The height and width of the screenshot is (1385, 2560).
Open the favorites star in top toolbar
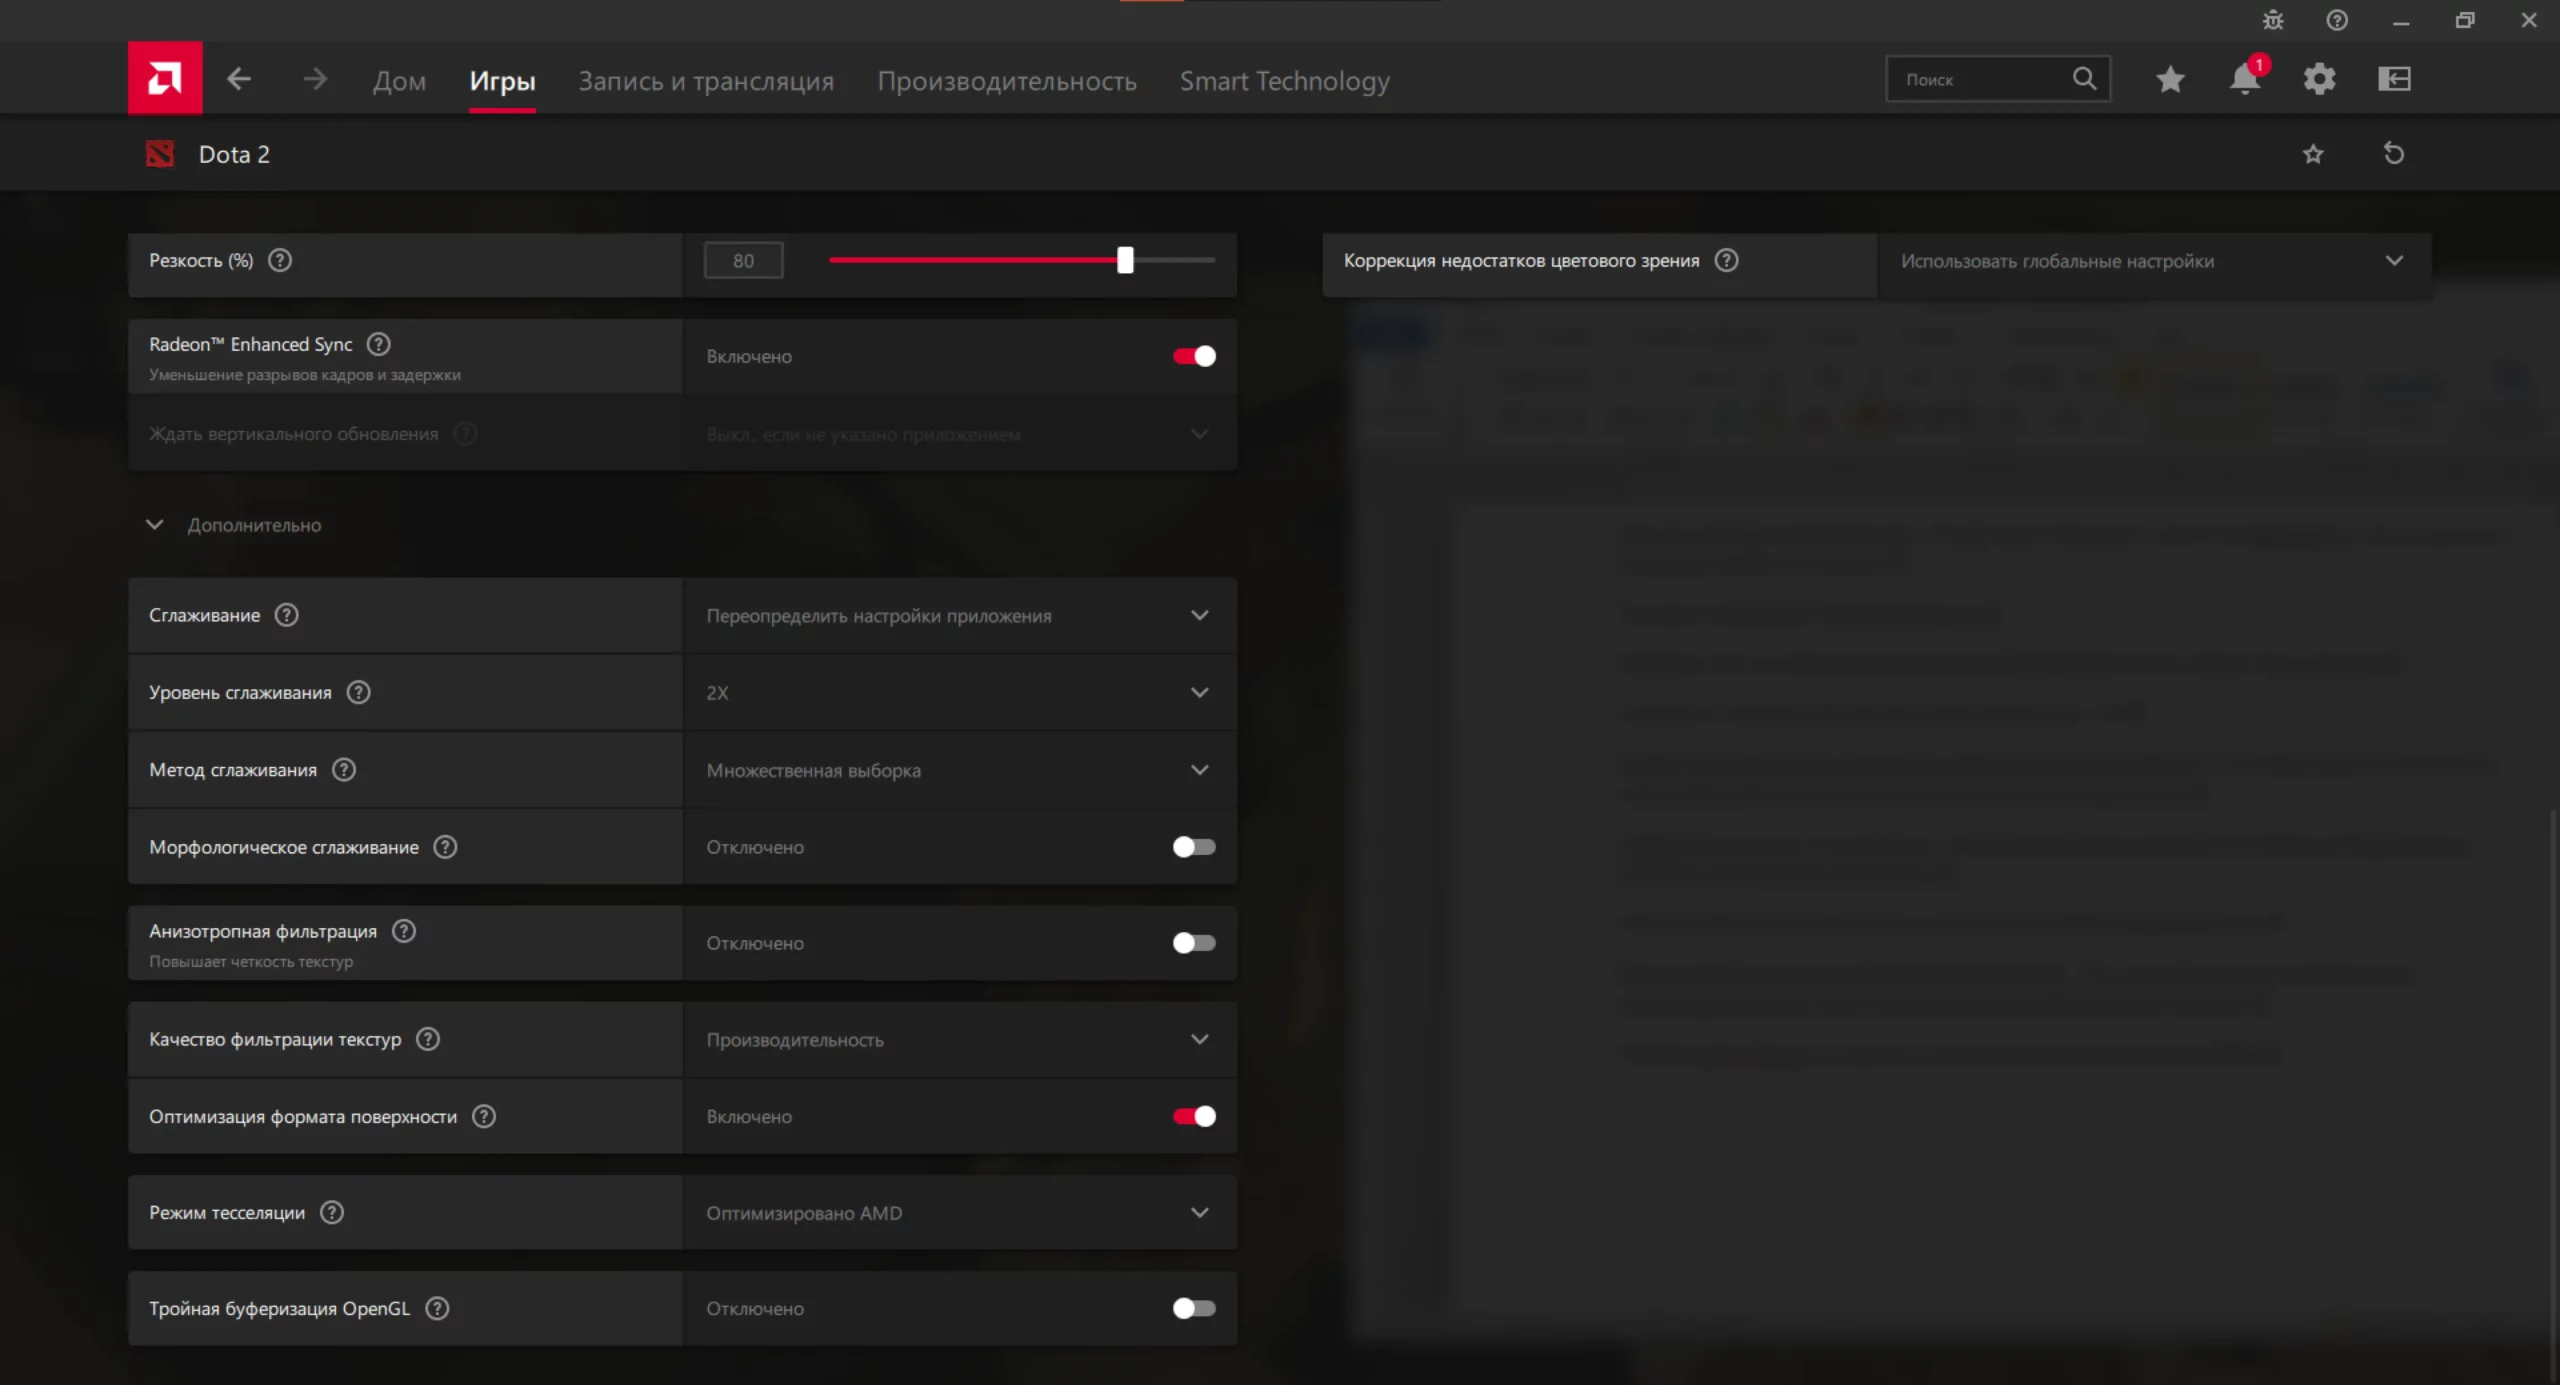2169,79
